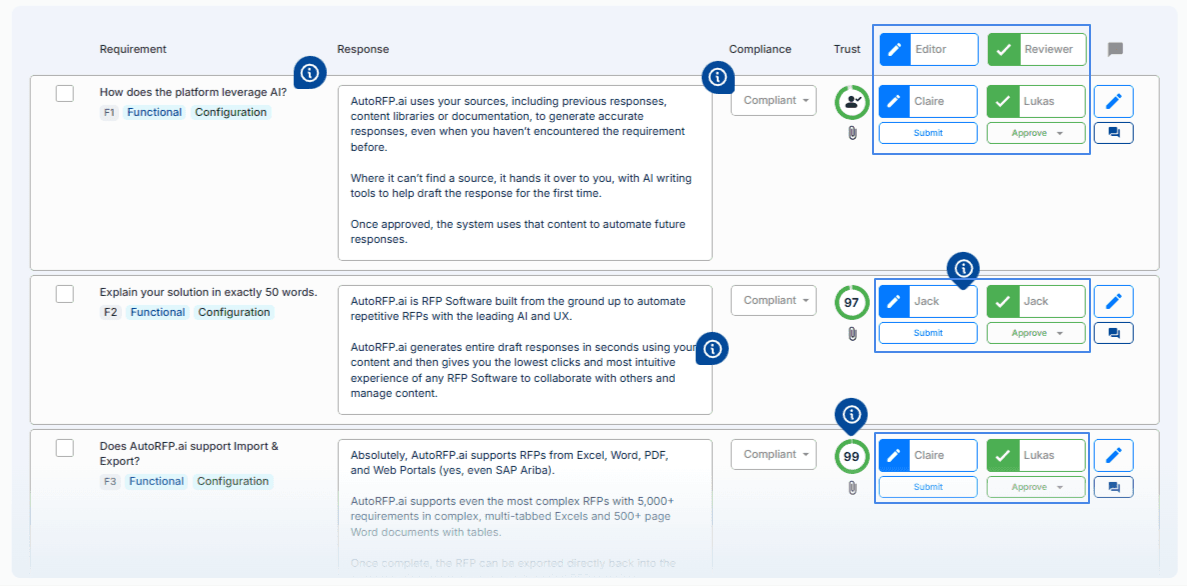Click the blue pencil icon in Editor header
The width and height of the screenshot is (1187, 586).
point(895,49)
